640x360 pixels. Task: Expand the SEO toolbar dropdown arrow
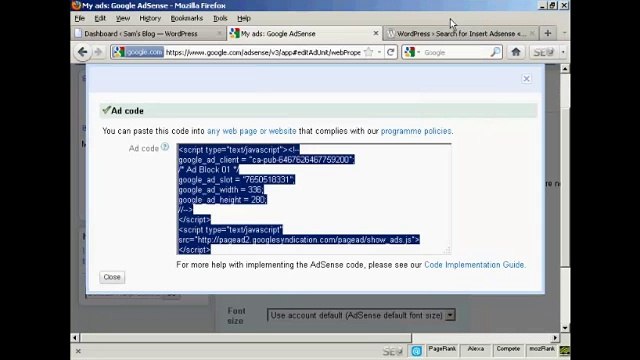pyautogui.click(x=563, y=52)
